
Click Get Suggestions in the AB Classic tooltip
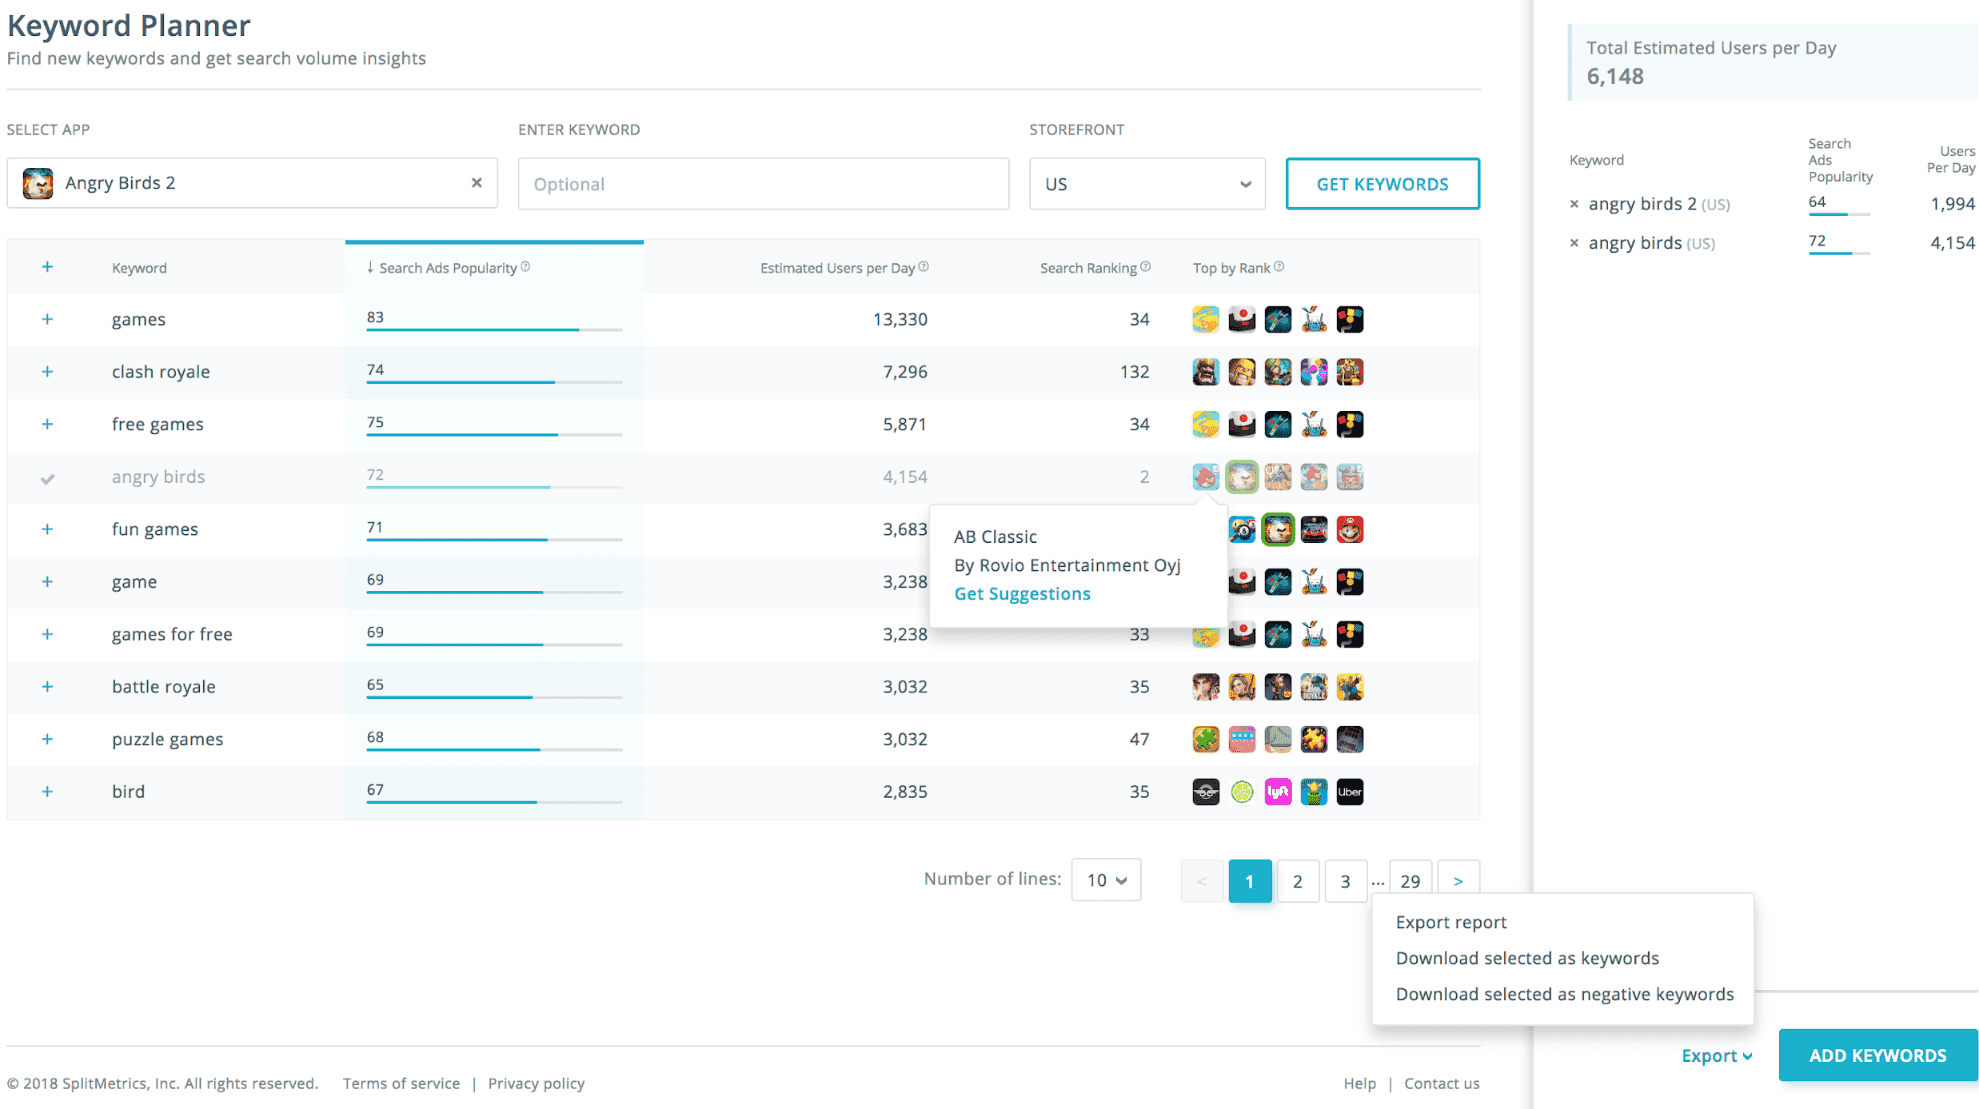[1022, 593]
